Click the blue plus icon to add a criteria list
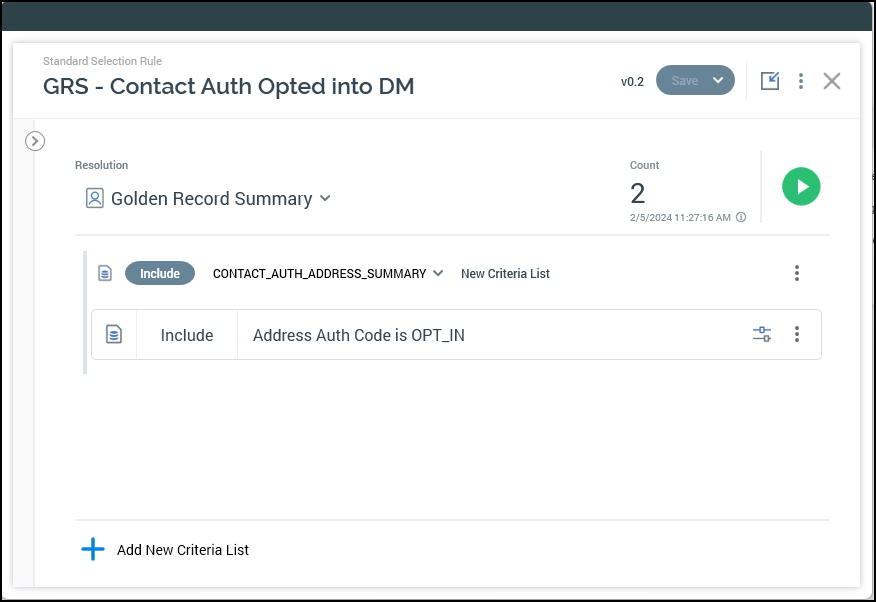876x602 pixels. pos(93,549)
